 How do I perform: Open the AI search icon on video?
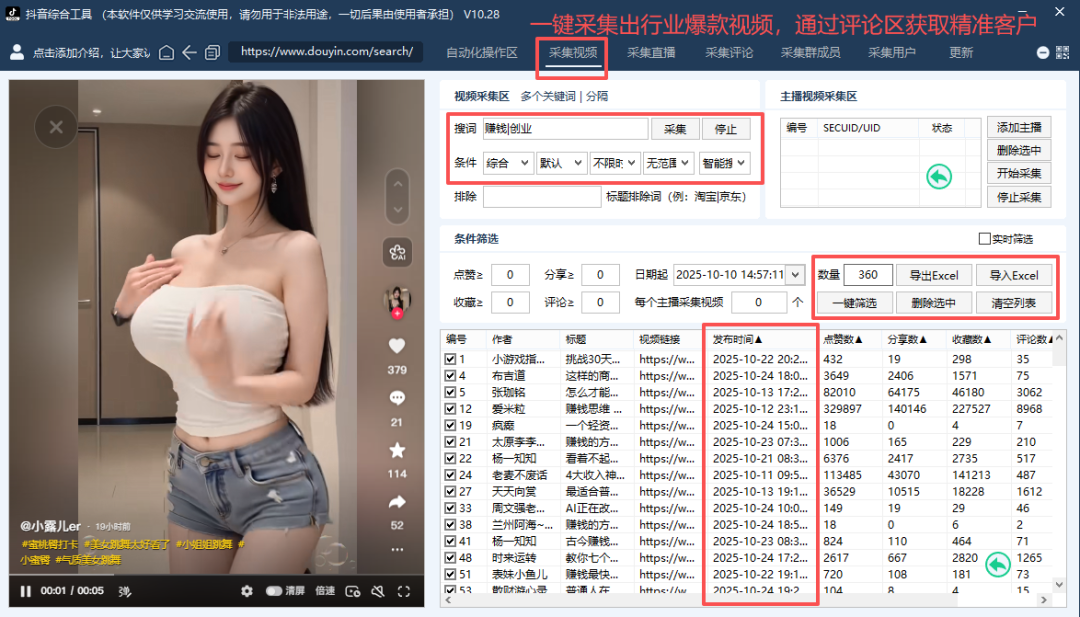397,253
